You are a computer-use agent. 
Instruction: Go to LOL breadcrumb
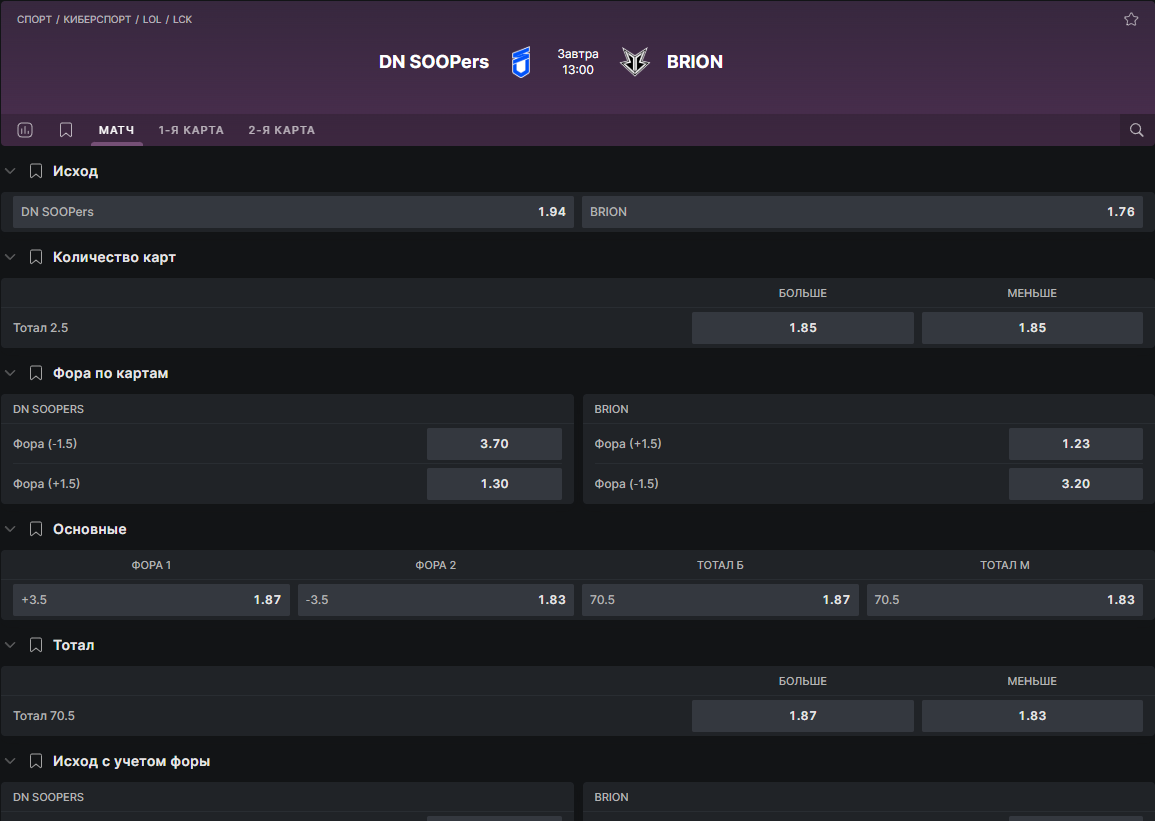pos(152,19)
